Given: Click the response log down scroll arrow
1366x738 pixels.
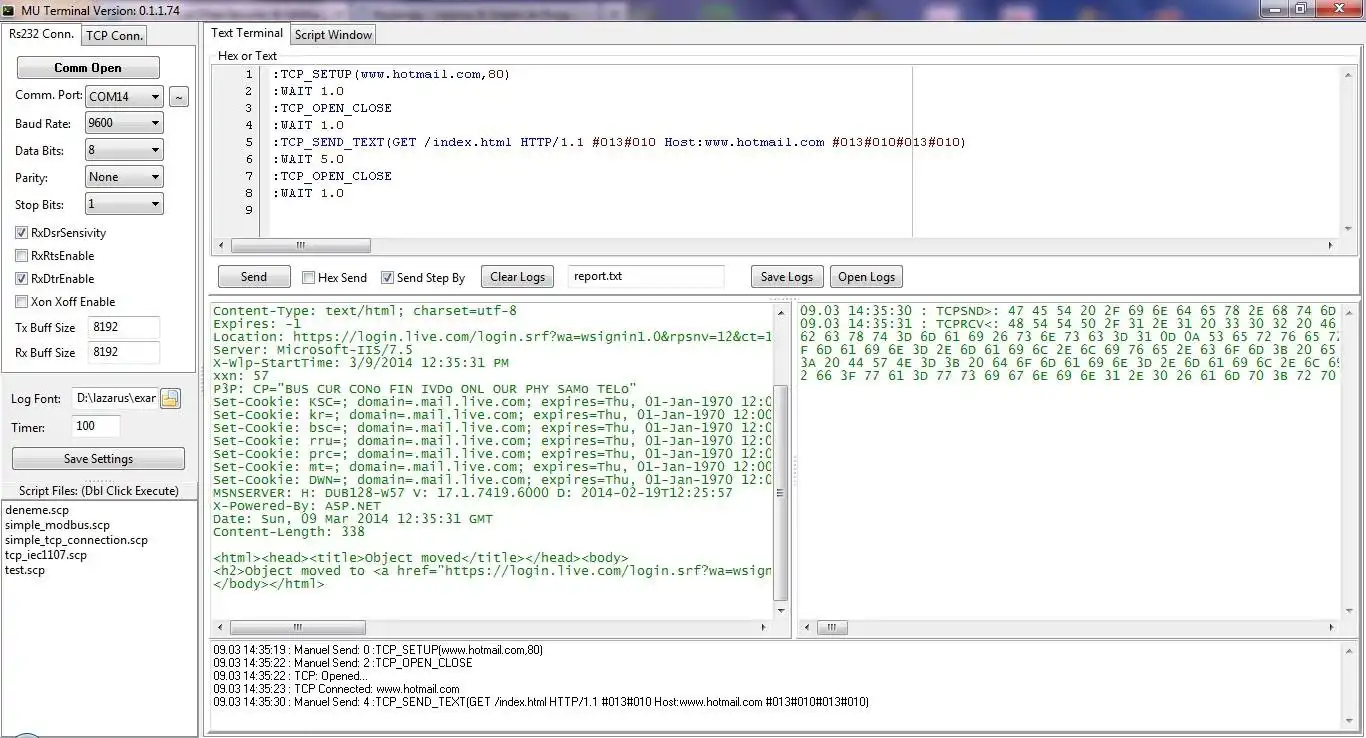Looking at the screenshot, I should coord(781,609).
